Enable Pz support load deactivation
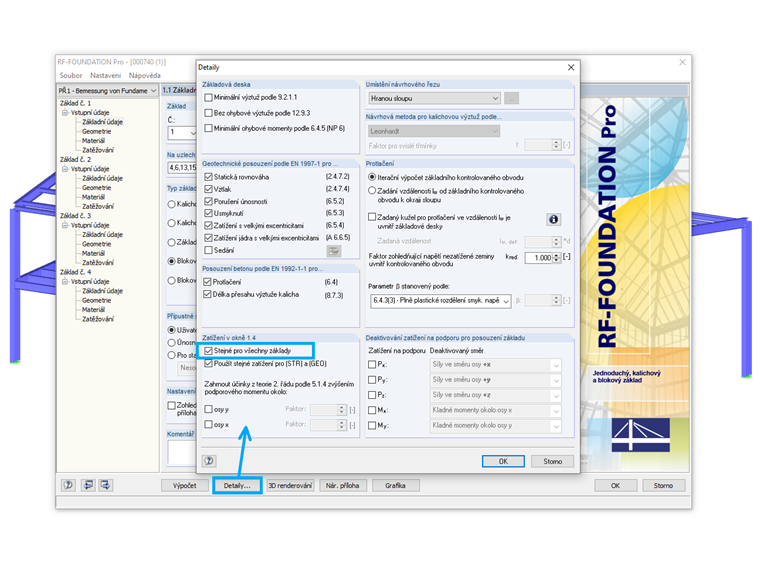 [x=372, y=395]
